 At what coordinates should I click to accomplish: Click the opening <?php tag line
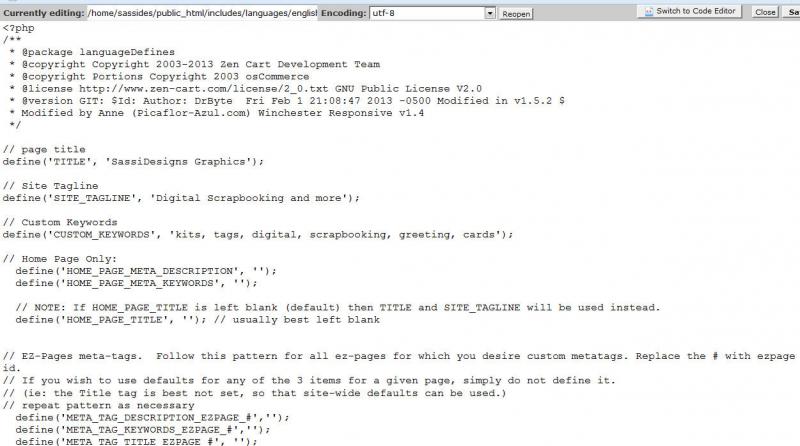(18, 28)
